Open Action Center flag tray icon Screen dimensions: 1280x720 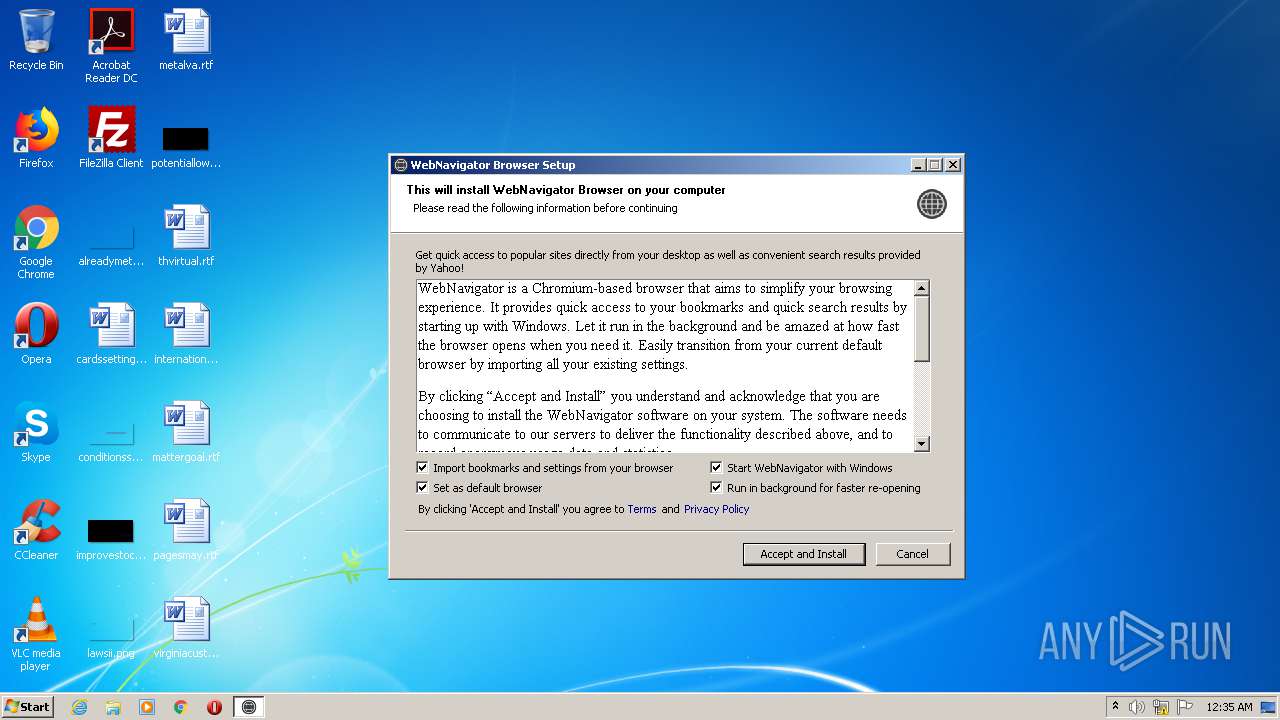1185,707
